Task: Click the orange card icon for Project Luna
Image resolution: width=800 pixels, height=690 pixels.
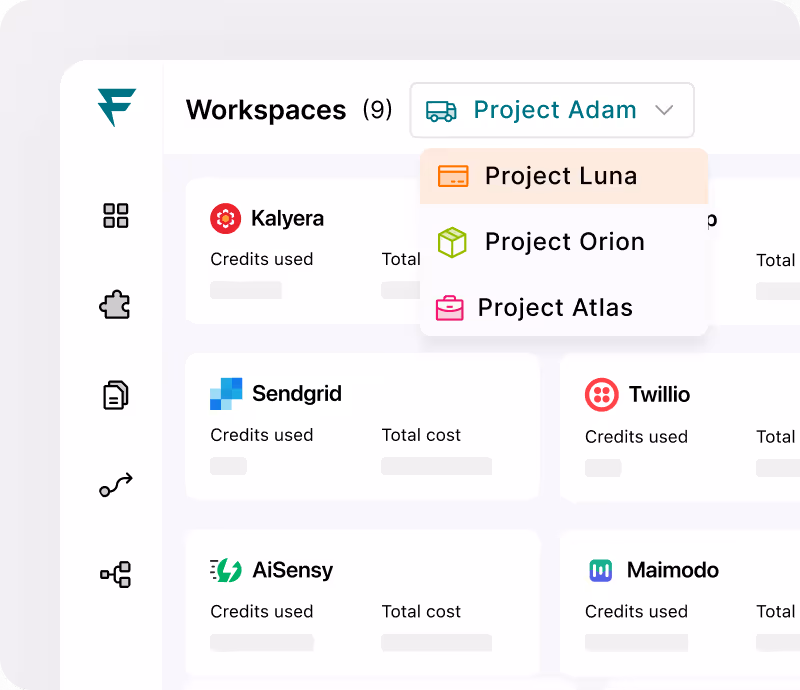Action: pos(453,176)
